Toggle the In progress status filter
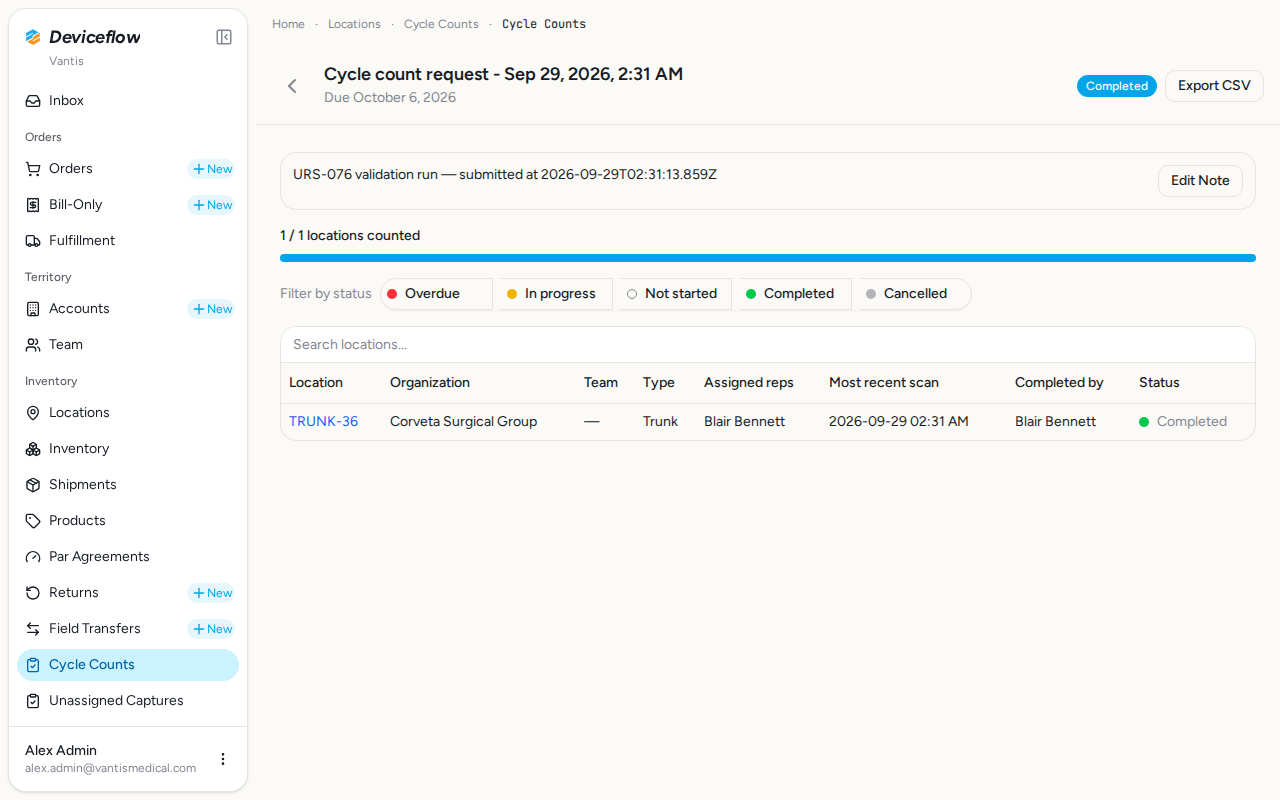The image size is (1280, 800). (556, 294)
